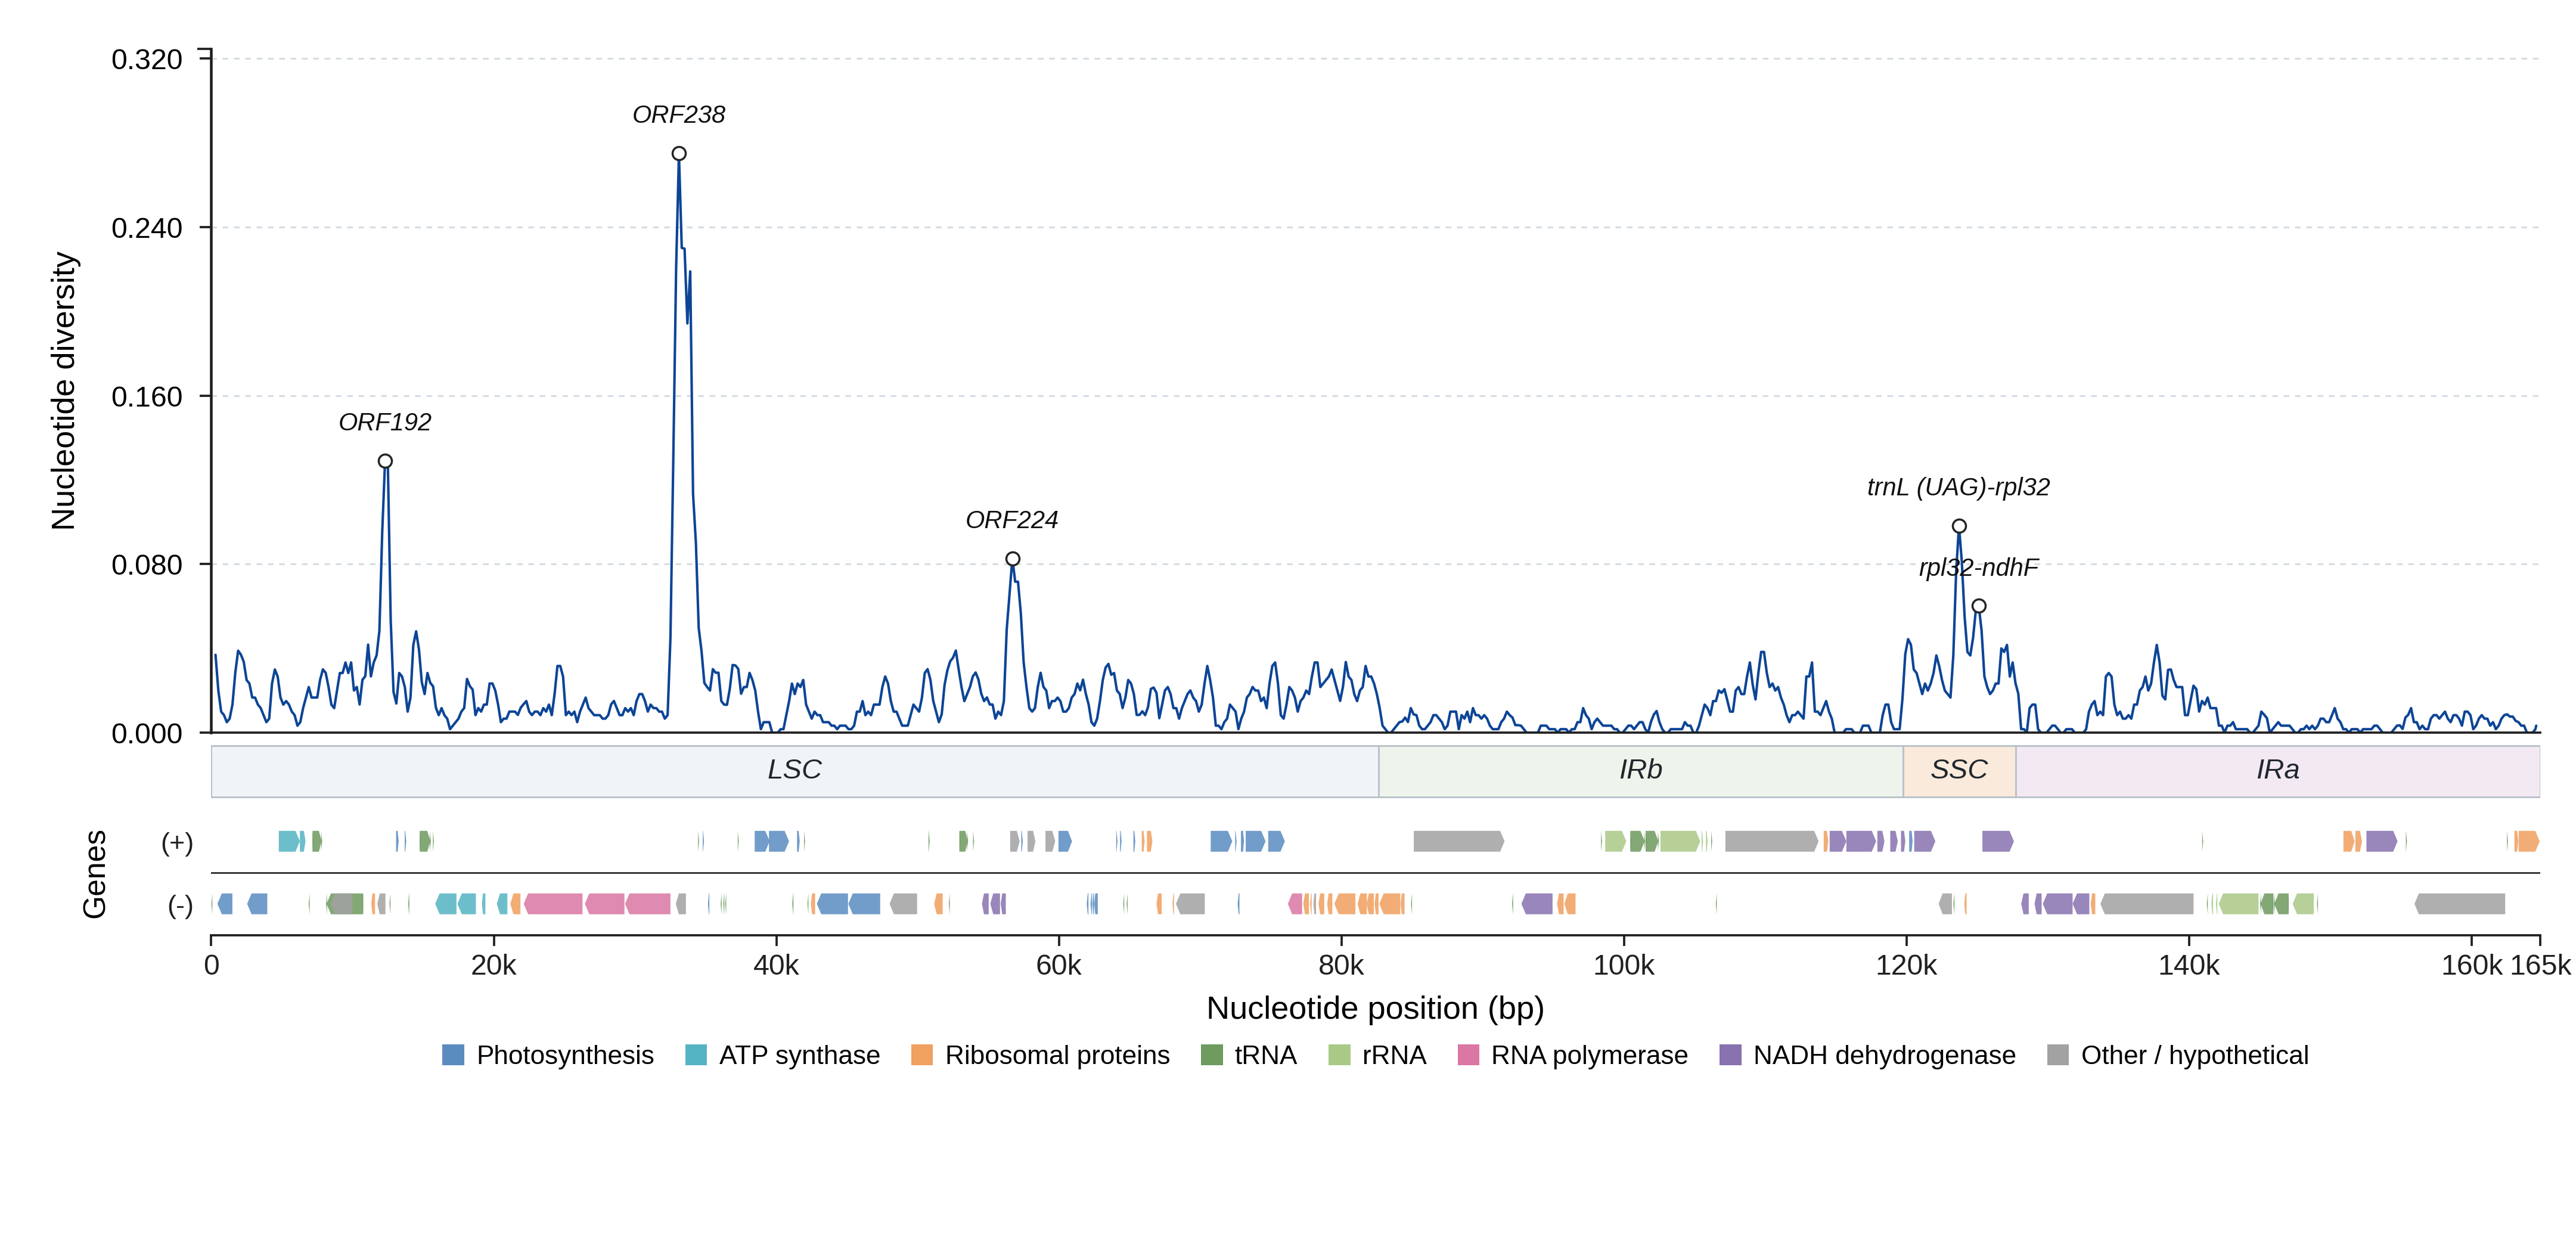The image size is (2576, 1253).
Task: Click the ATP synthase legend swatch
Action: (696, 1055)
